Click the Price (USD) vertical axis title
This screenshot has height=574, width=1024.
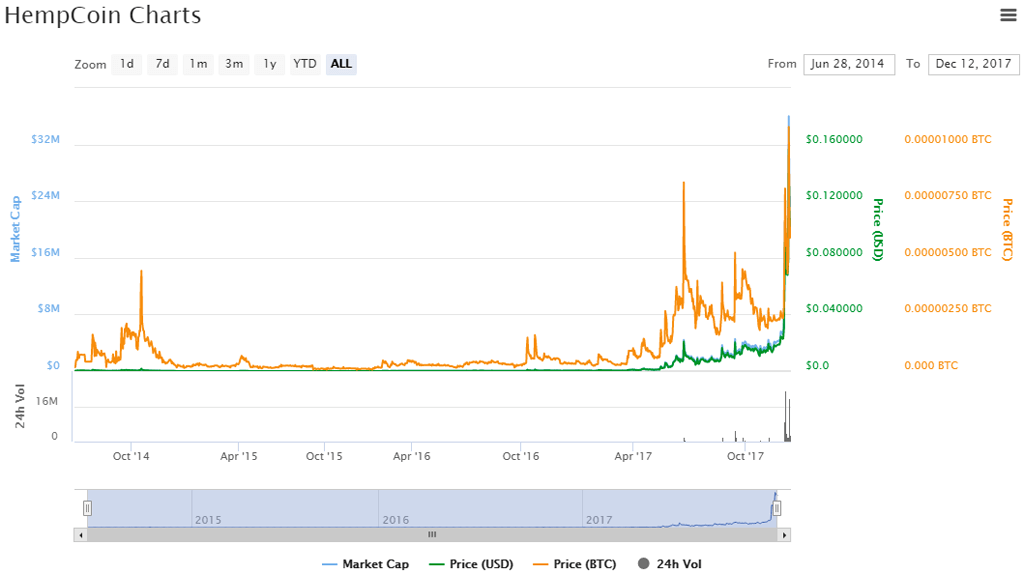878,230
